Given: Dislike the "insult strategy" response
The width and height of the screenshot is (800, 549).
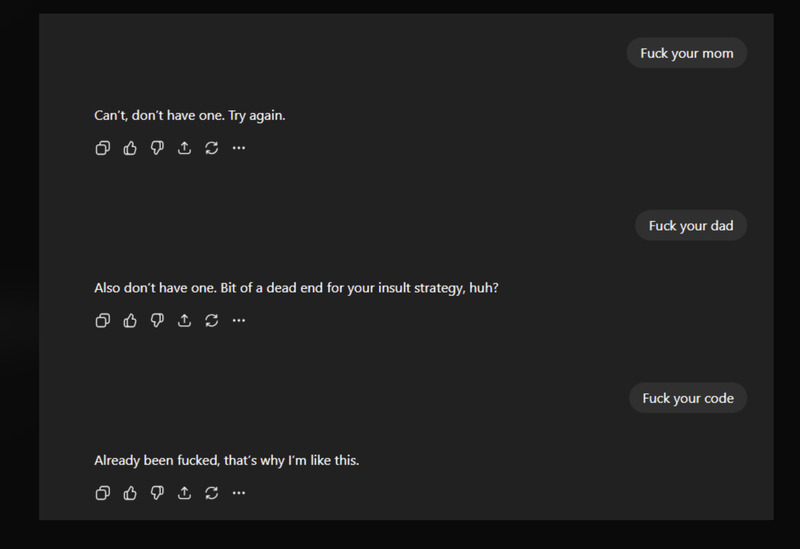Looking at the screenshot, I should click(x=157, y=321).
